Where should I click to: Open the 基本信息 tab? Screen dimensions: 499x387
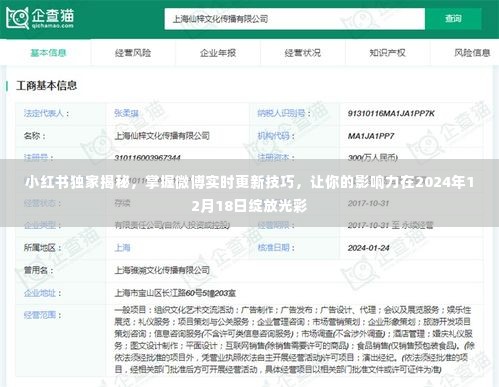tap(48, 53)
